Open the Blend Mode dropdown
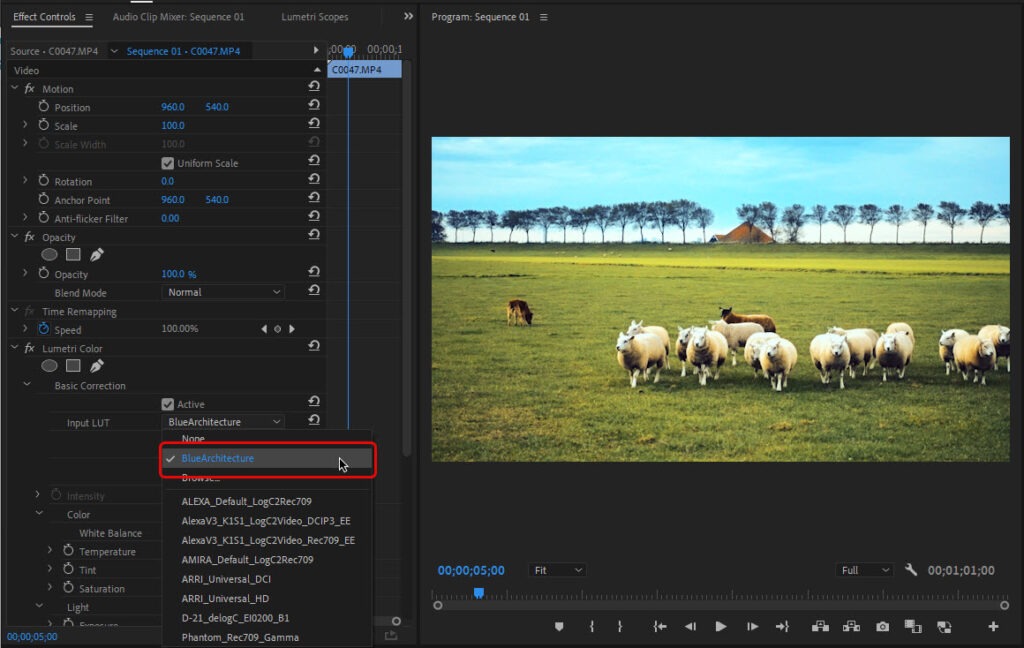The image size is (1024, 648). coord(223,292)
